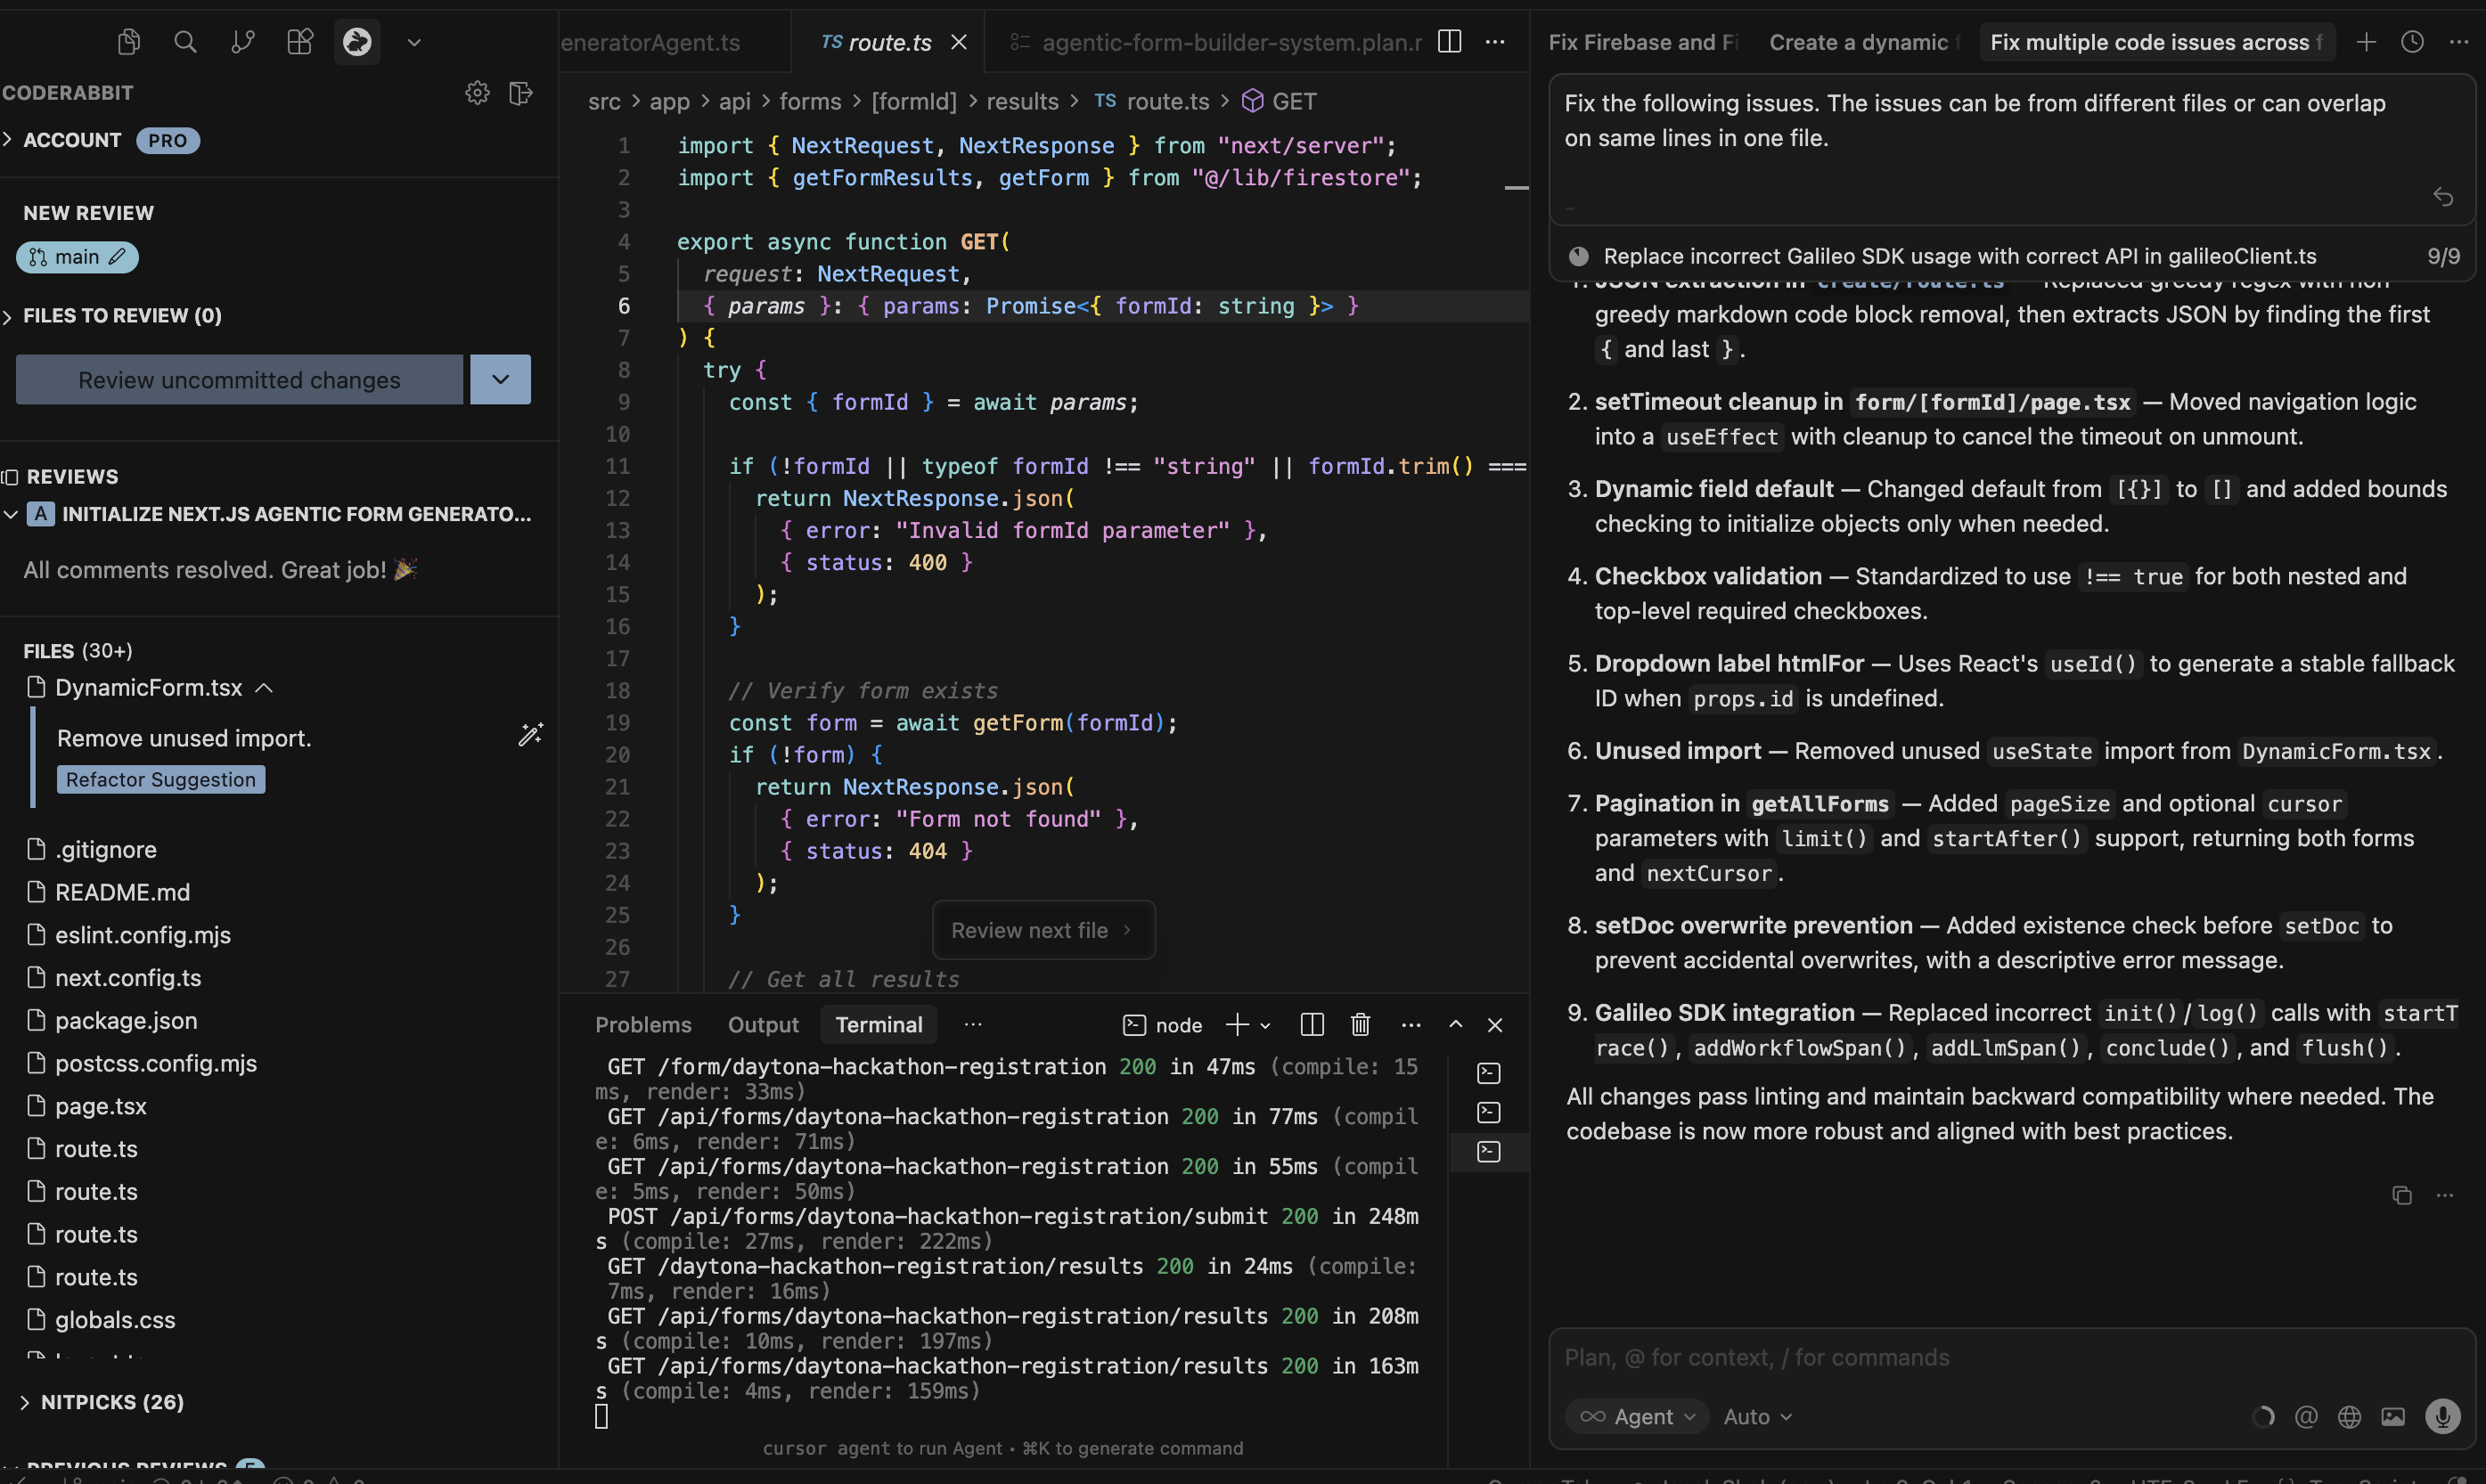Image resolution: width=2486 pixels, height=1484 pixels.
Task: Switch to the Problems tab
Action: (643, 1025)
